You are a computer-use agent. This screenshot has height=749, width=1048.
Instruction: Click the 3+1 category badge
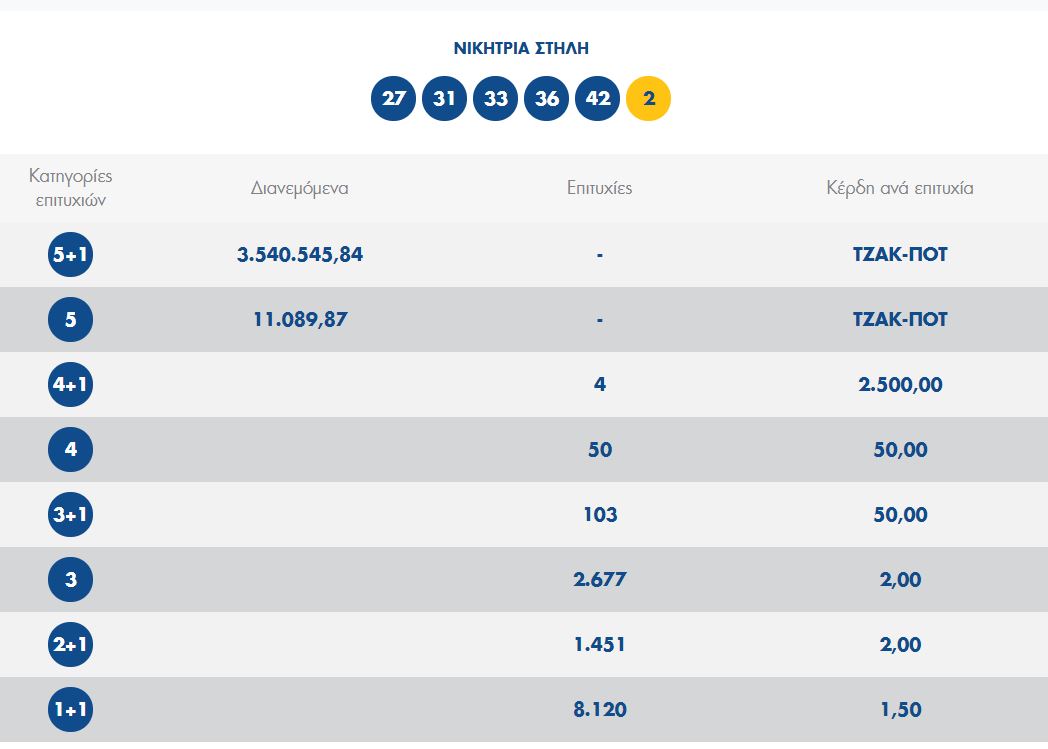coord(70,515)
